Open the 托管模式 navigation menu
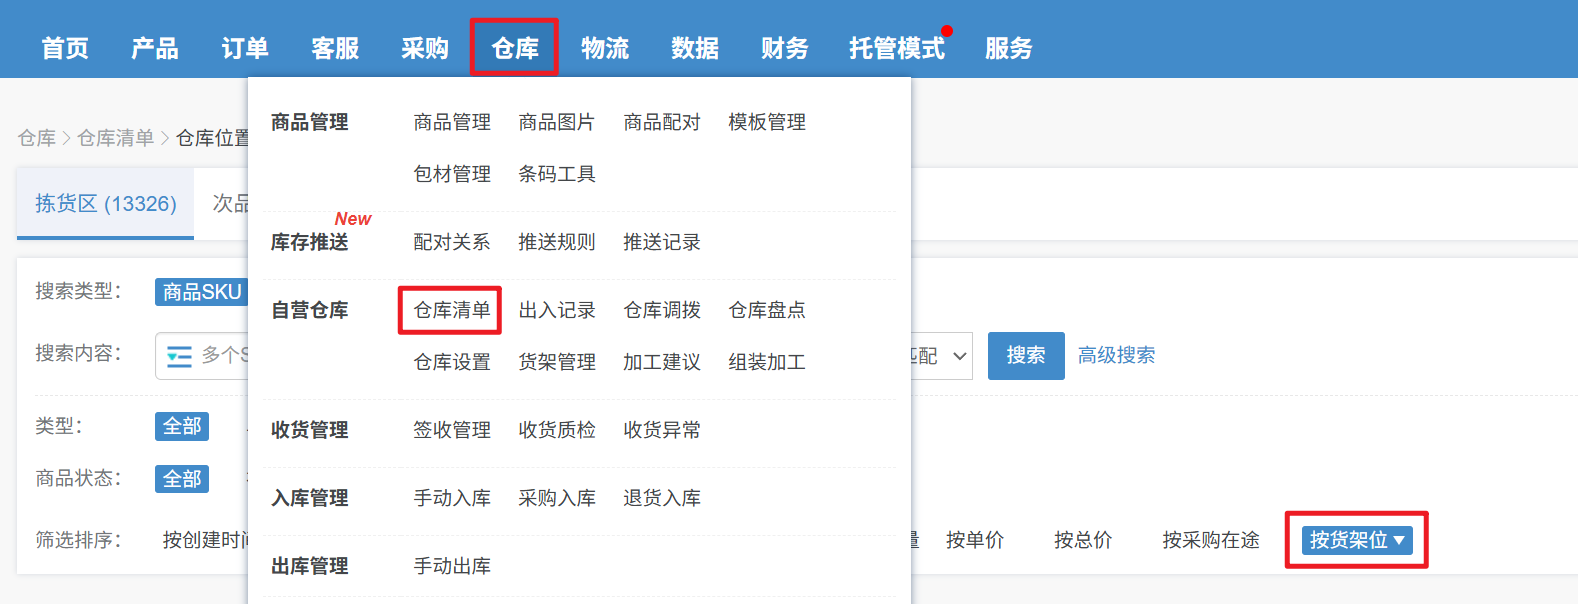This screenshot has height=604, width=1578. 896,48
